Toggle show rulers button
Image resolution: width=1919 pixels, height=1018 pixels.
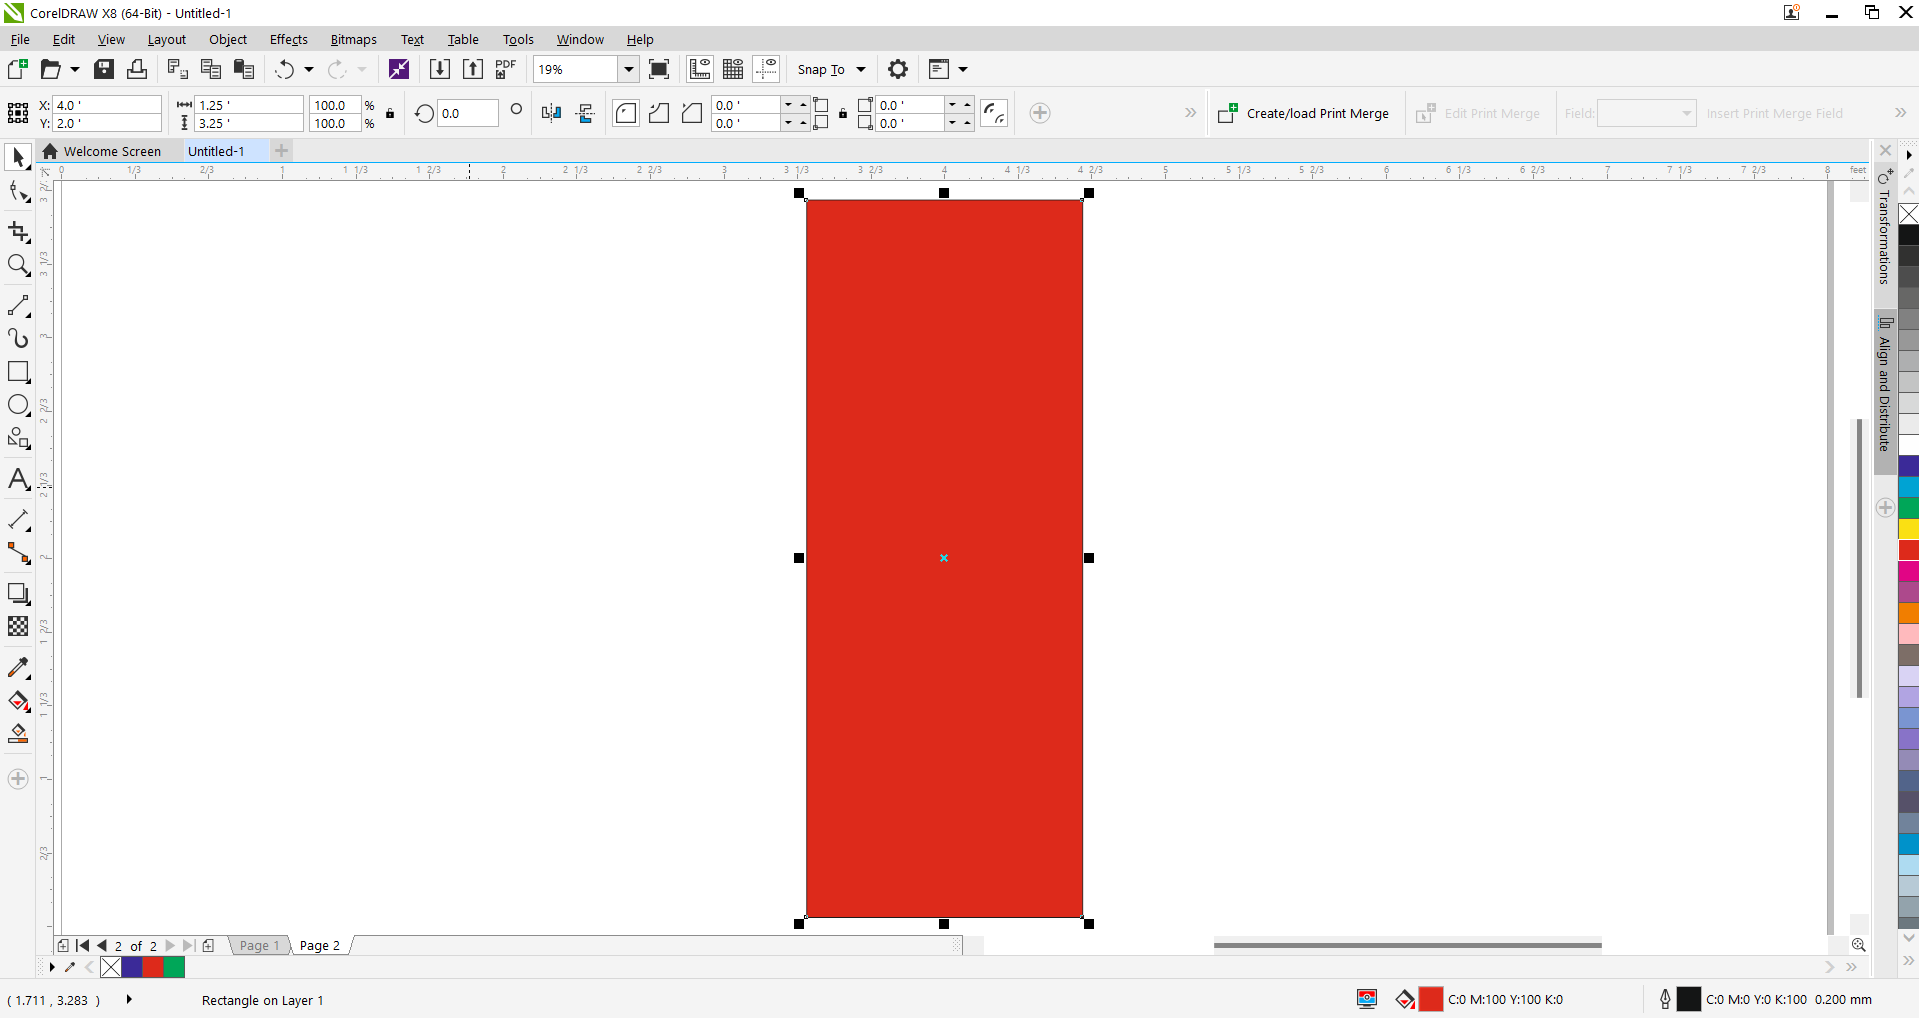click(x=700, y=69)
